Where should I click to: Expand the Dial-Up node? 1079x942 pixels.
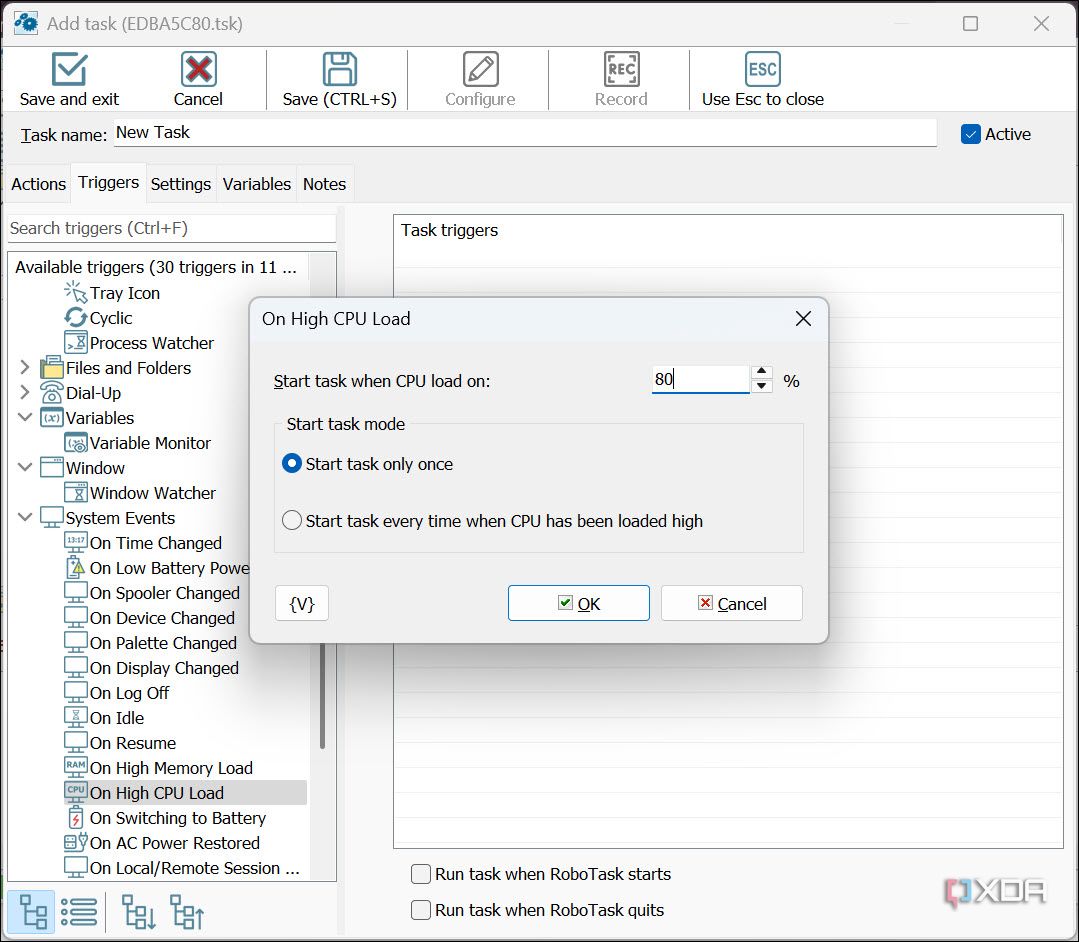tap(25, 393)
